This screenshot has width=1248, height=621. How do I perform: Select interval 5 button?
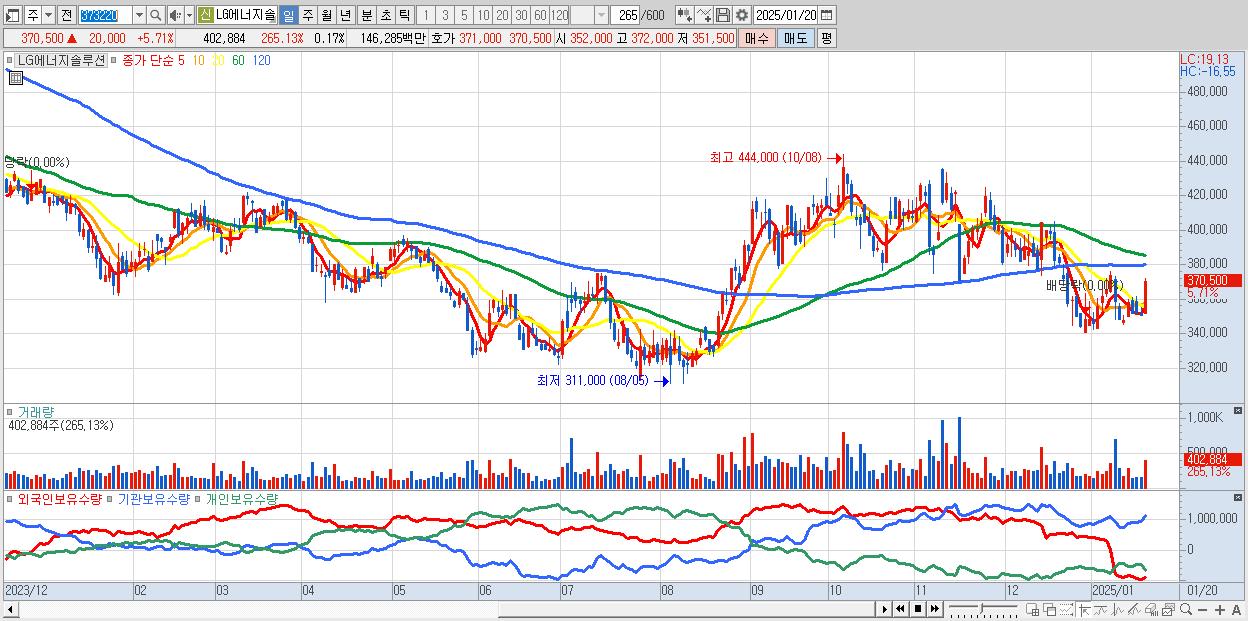pos(464,16)
